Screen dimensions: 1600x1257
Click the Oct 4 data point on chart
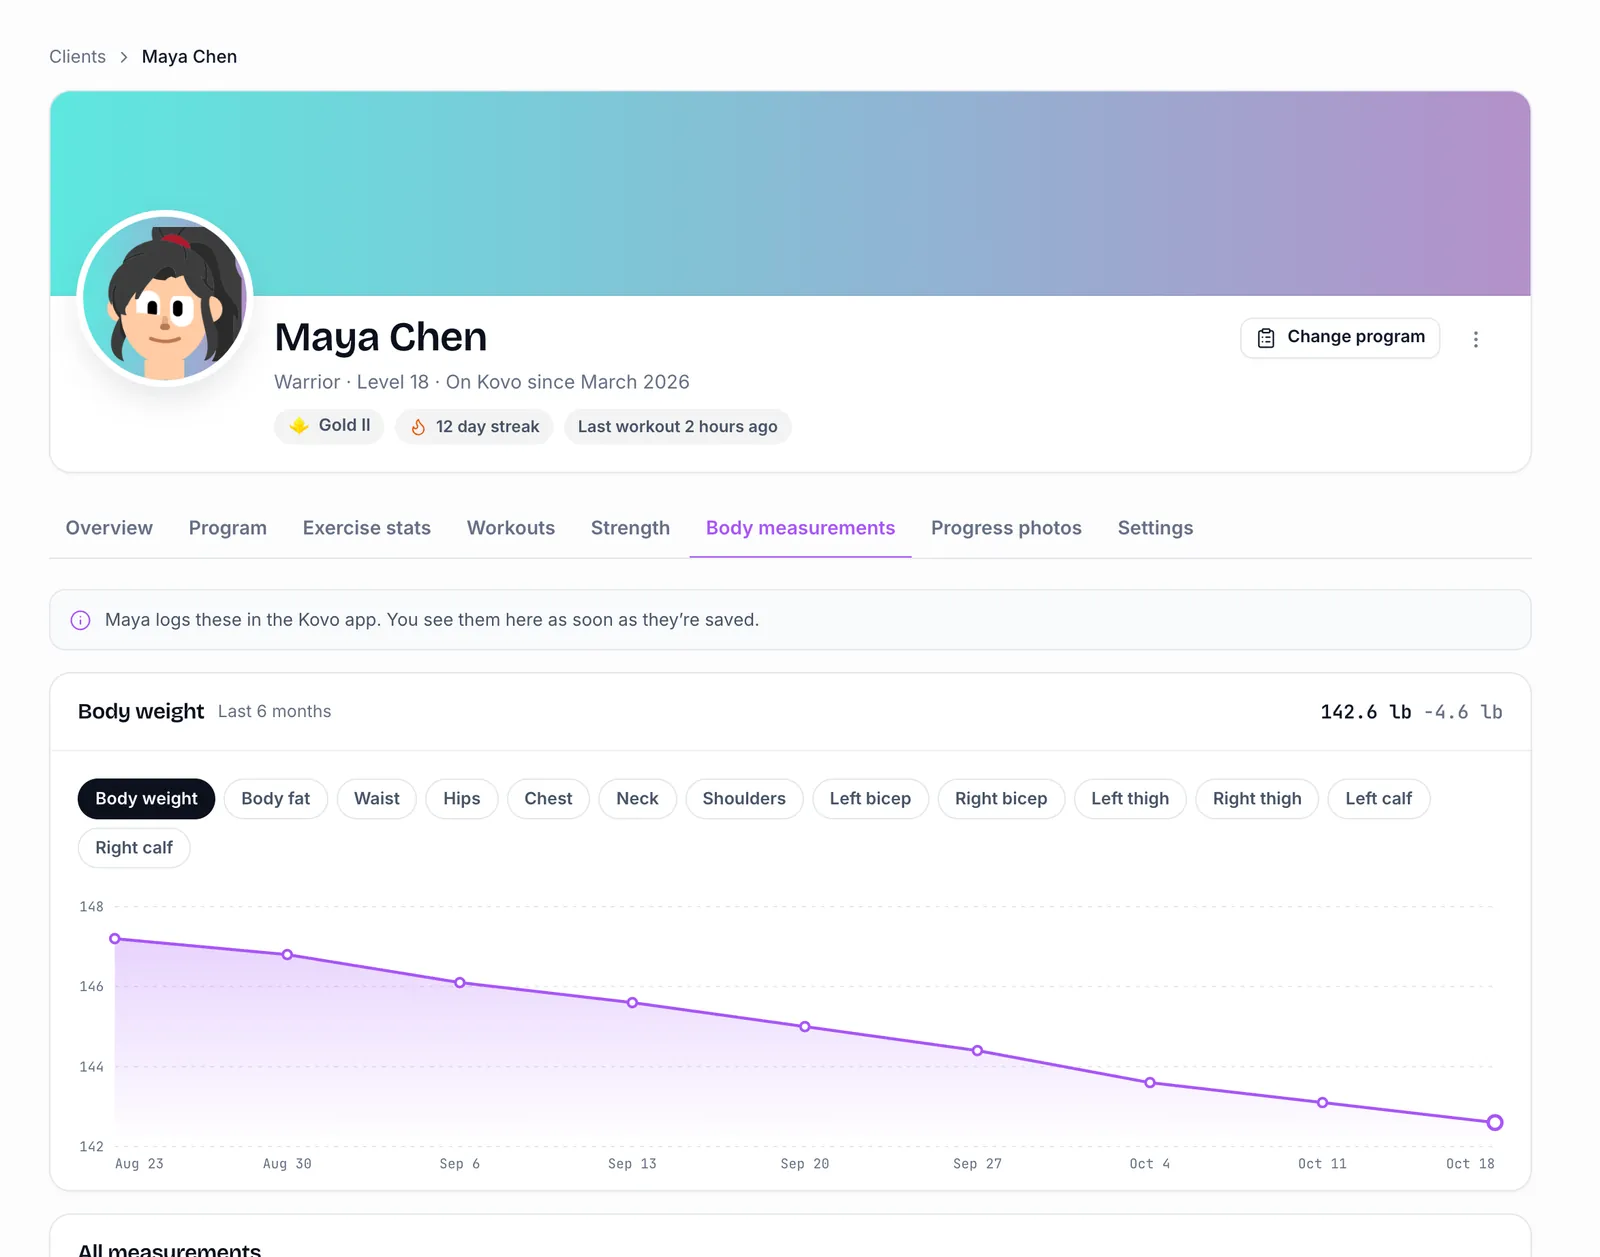pyautogui.click(x=1150, y=1083)
